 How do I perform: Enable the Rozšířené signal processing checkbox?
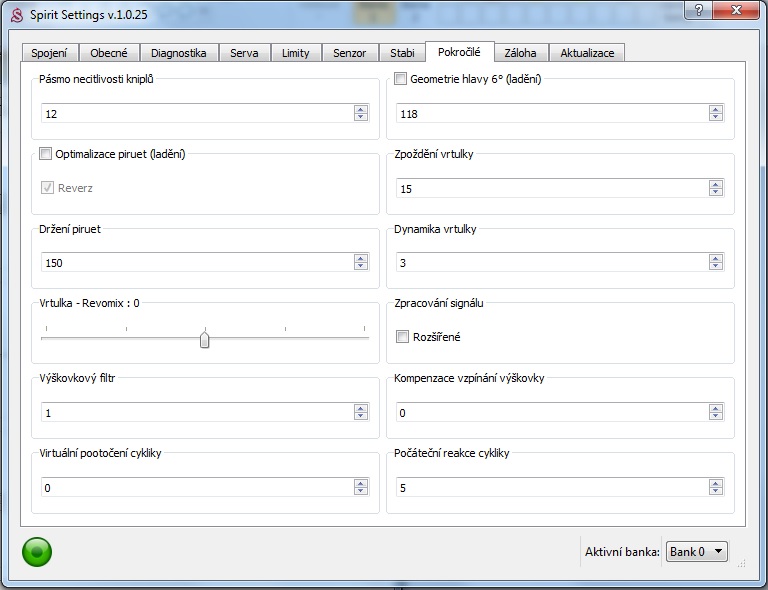pyautogui.click(x=403, y=337)
